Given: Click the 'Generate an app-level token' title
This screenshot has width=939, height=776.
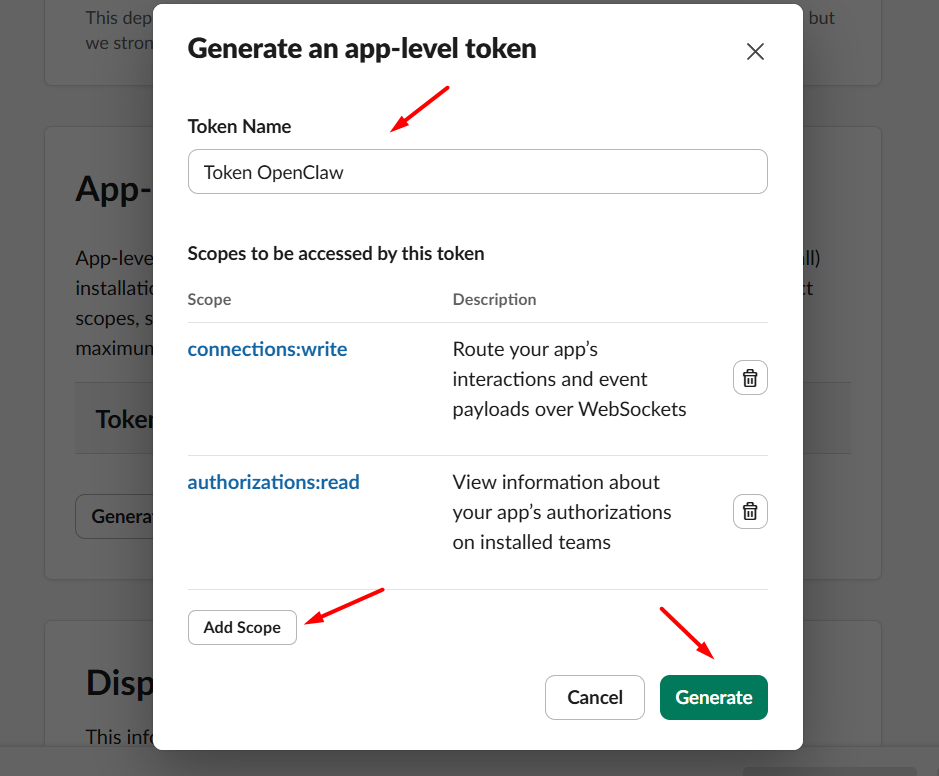Looking at the screenshot, I should 362,48.
